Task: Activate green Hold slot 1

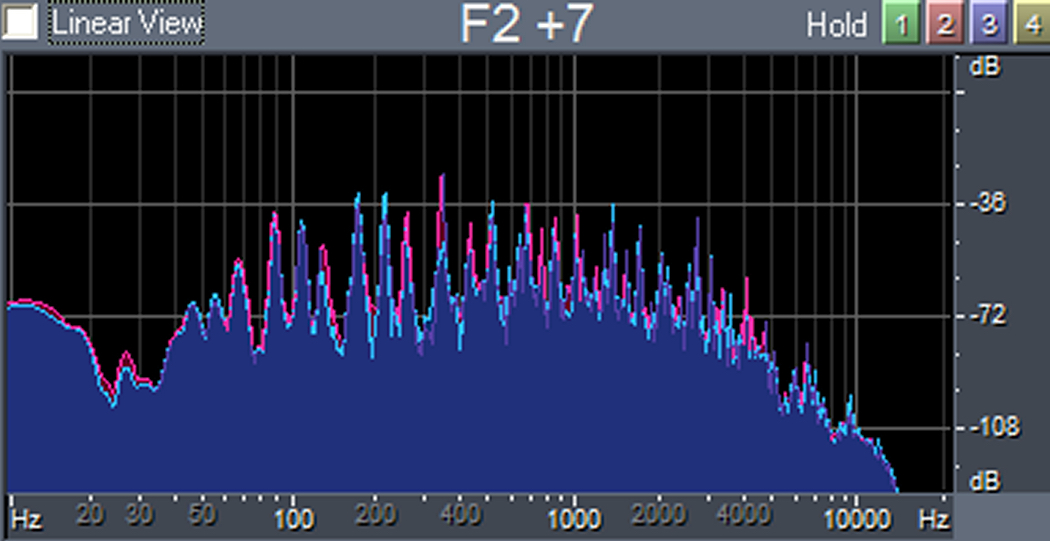Action: click(901, 24)
